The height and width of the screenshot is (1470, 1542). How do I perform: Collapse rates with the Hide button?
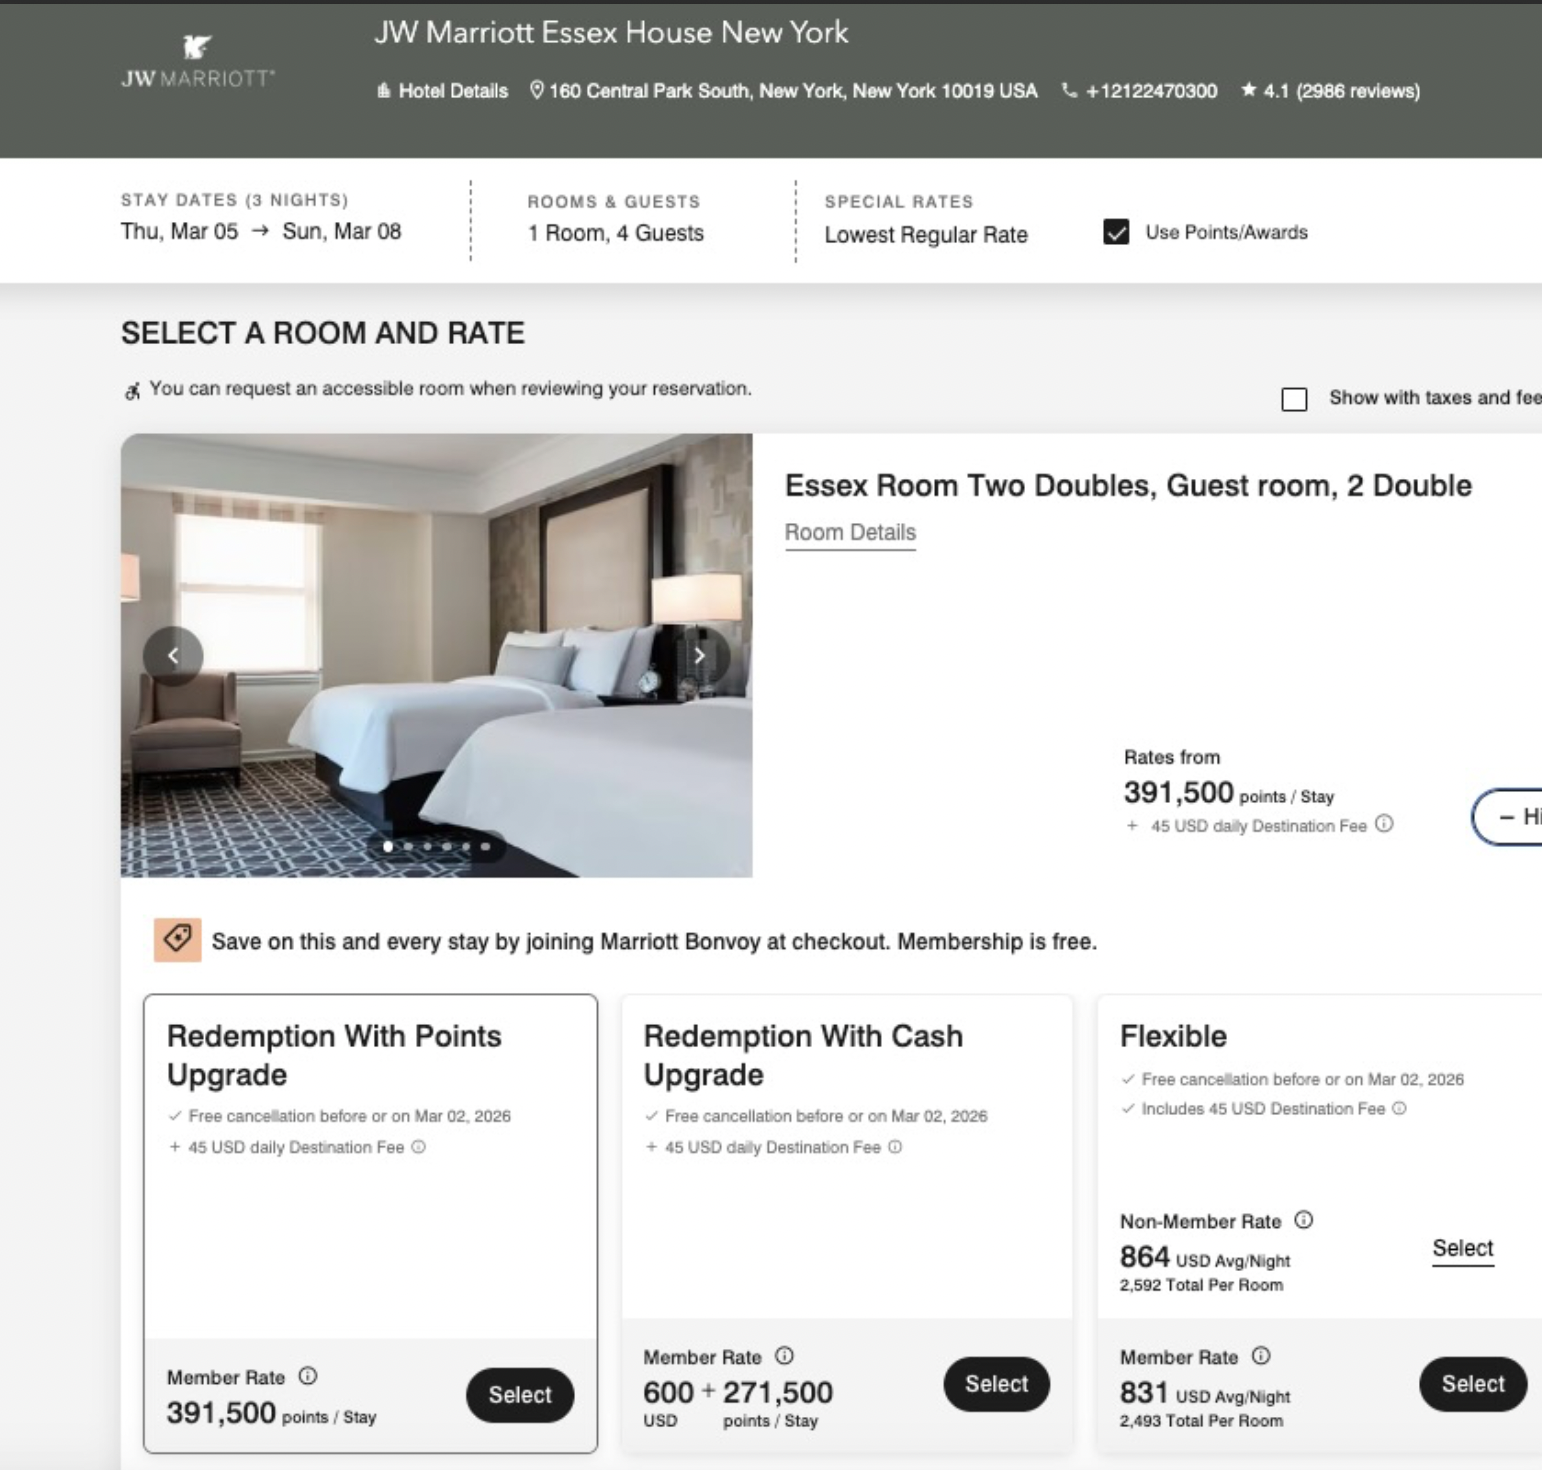tap(1512, 817)
